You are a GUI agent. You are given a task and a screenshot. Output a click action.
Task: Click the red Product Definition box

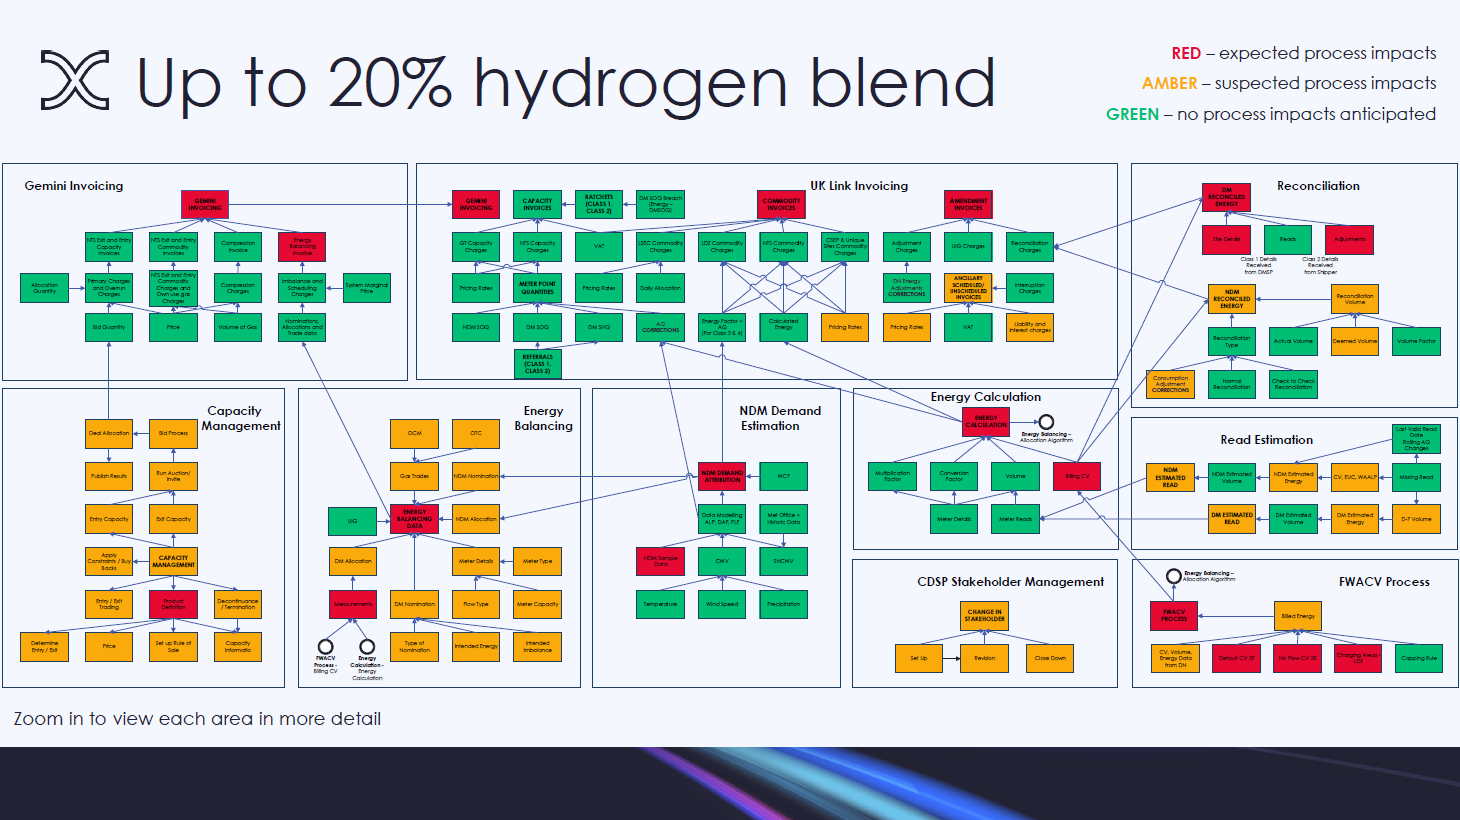click(x=173, y=604)
